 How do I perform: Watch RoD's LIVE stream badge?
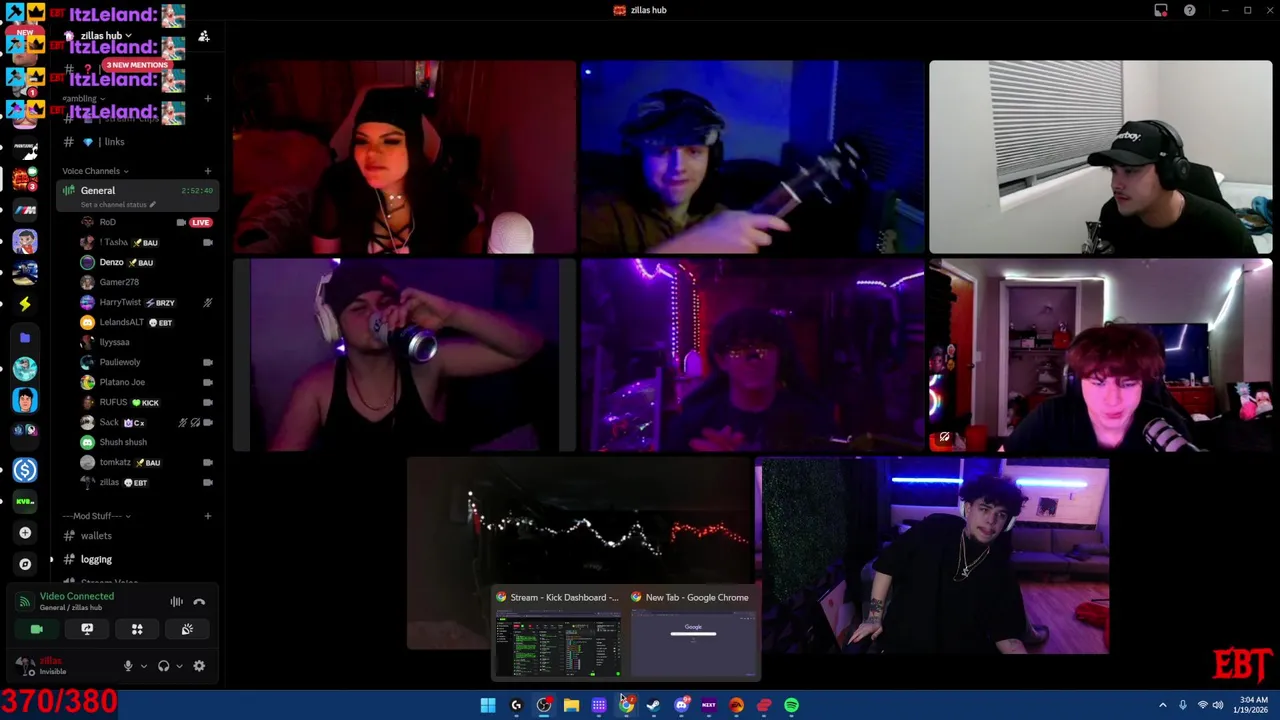click(x=200, y=222)
